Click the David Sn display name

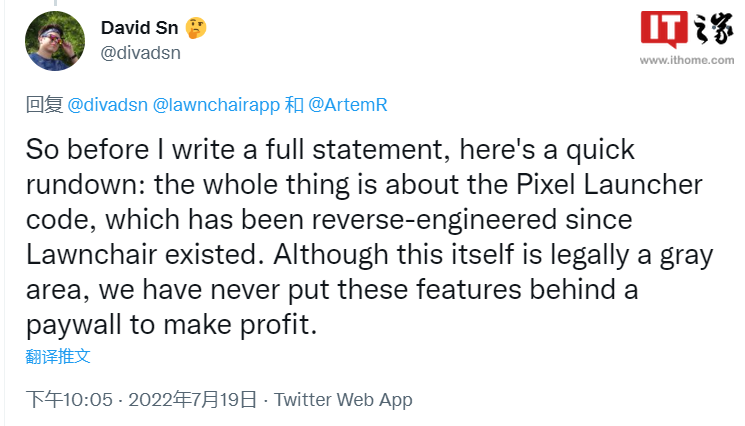click(x=139, y=28)
